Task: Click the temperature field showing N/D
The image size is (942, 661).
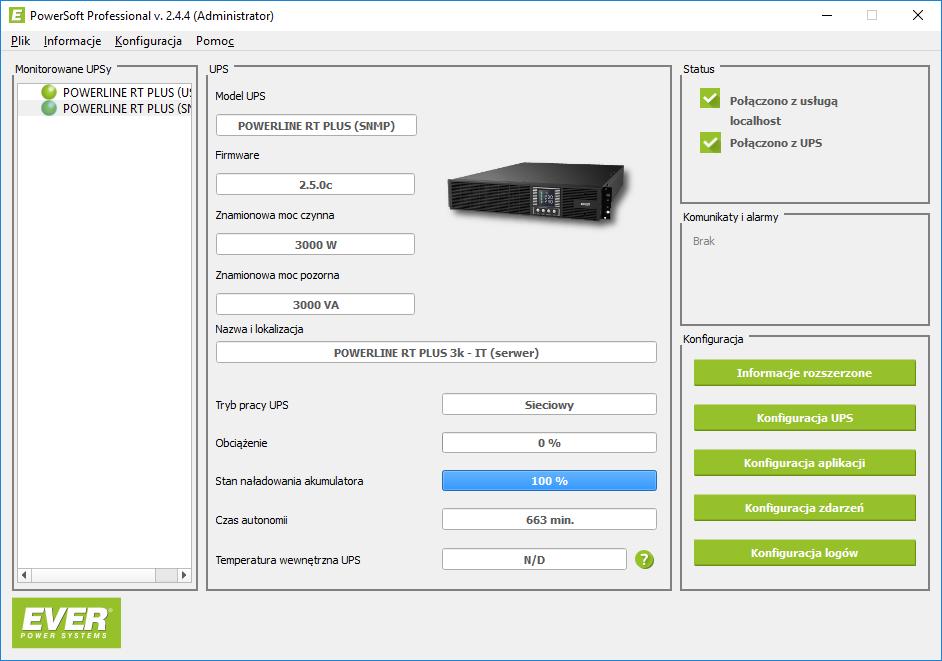Action: point(534,559)
